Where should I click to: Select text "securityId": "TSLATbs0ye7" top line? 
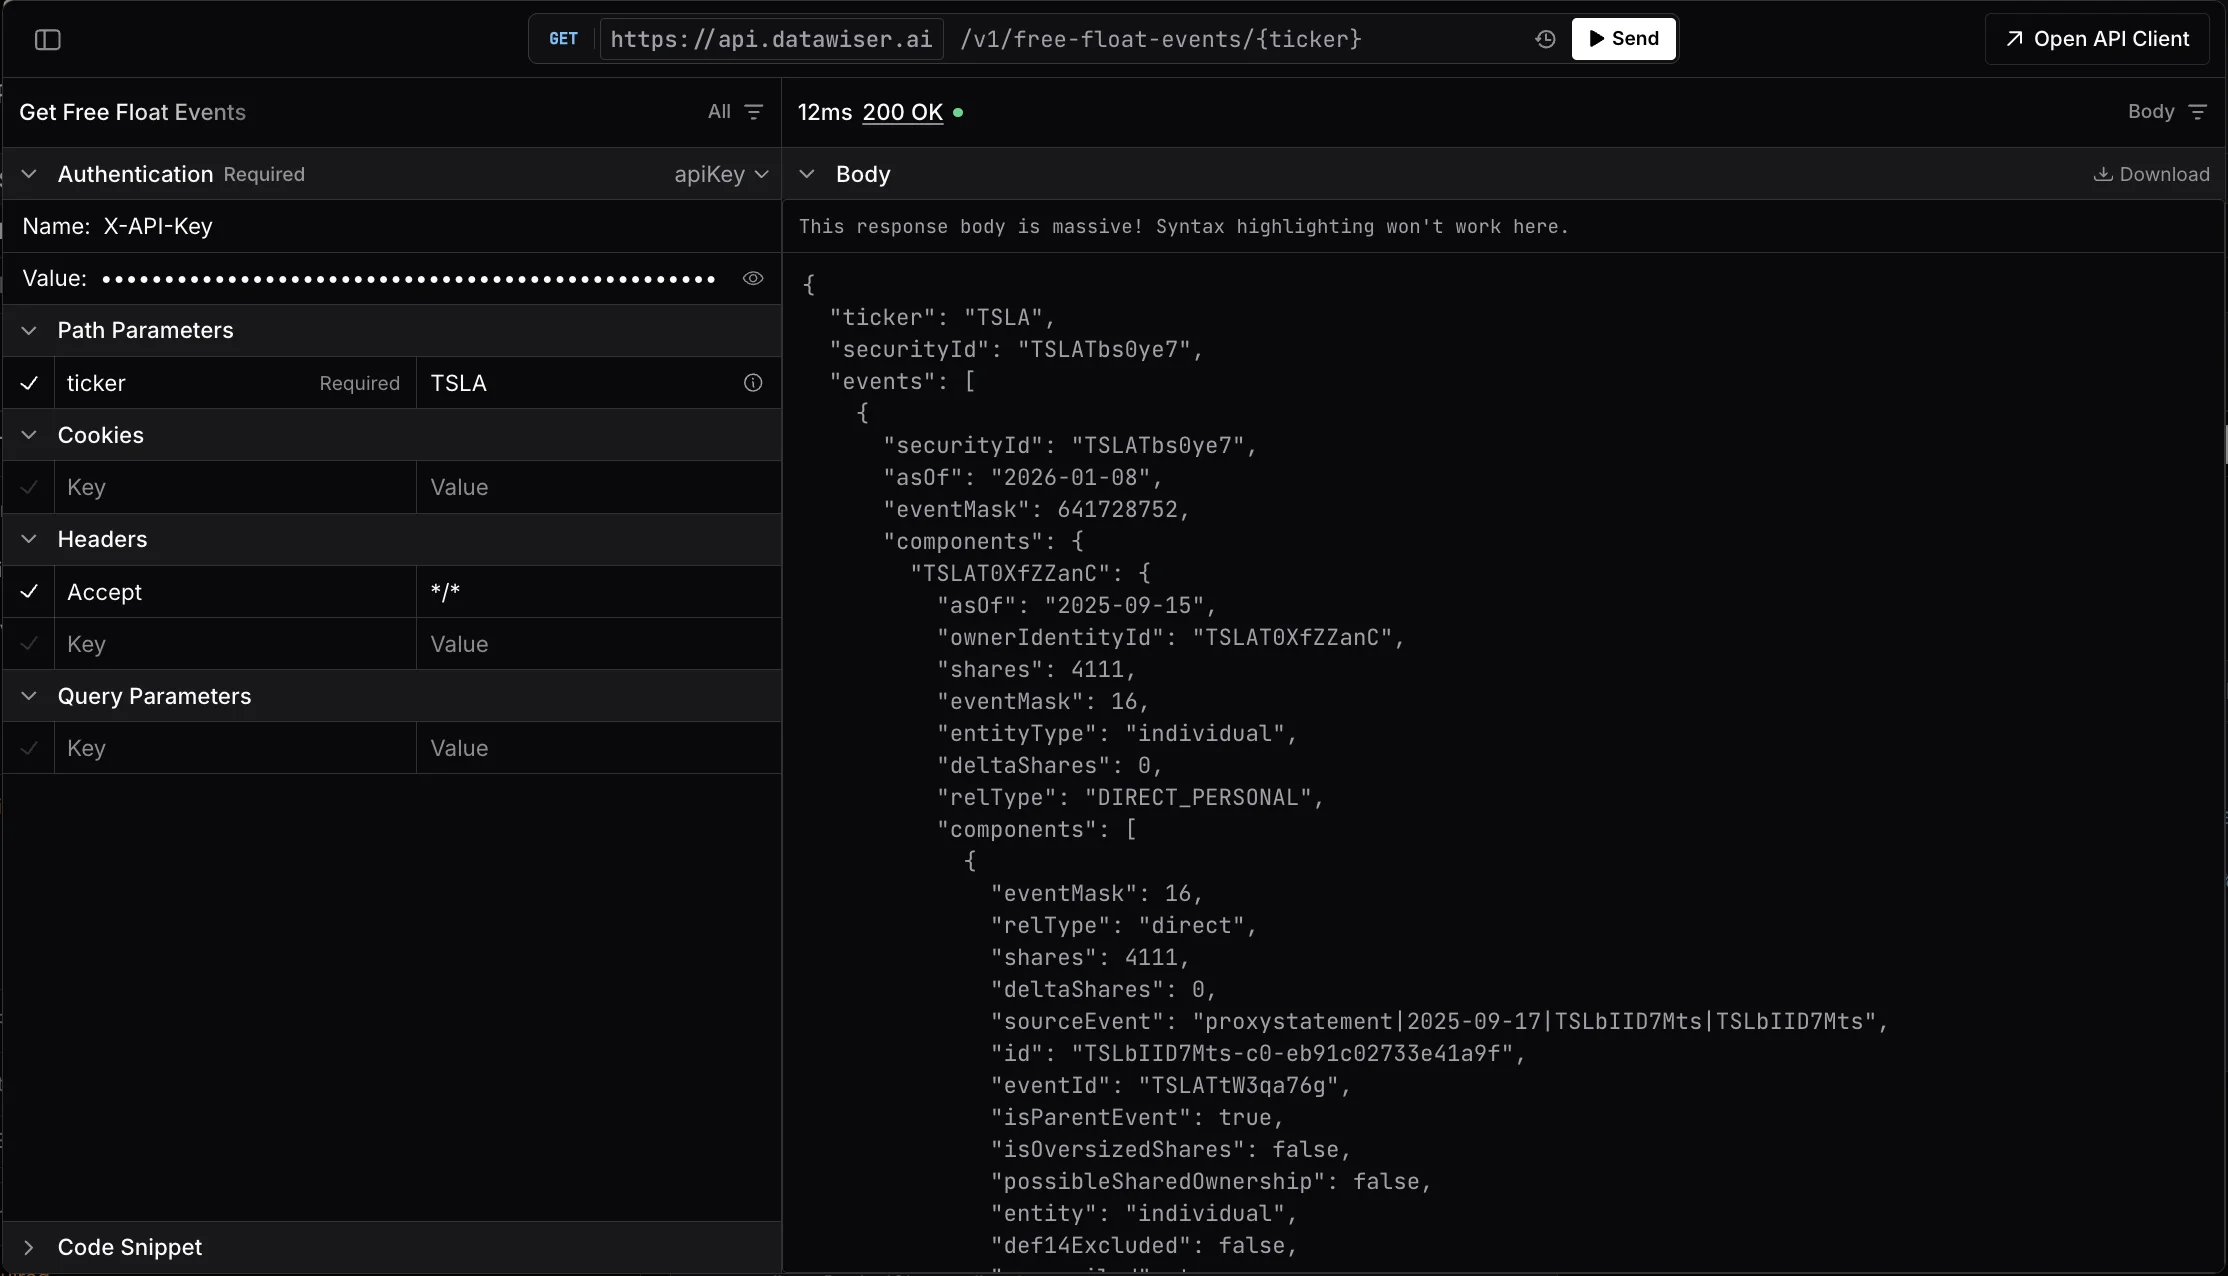[1016, 350]
